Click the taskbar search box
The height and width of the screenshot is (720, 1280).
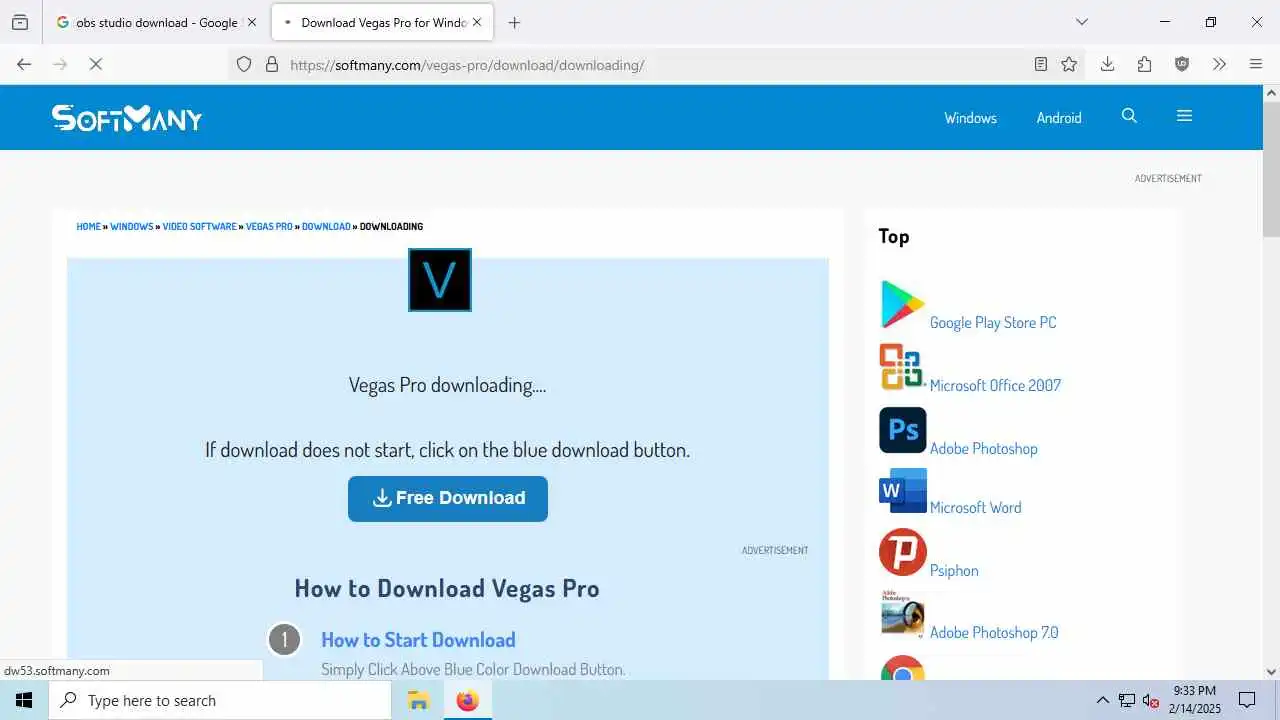pos(220,700)
